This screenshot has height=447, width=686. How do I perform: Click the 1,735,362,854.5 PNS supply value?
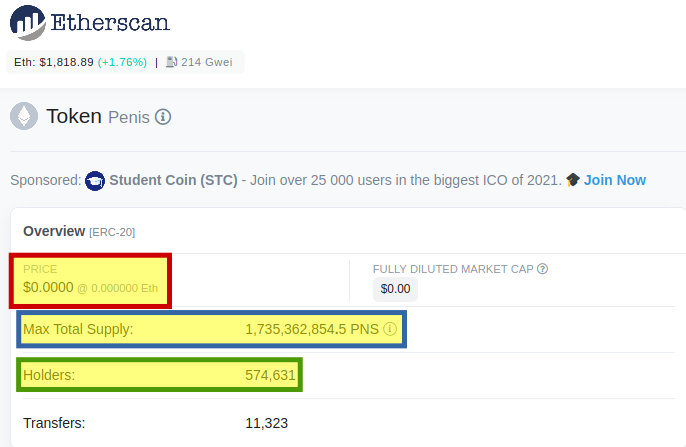pos(312,329)
